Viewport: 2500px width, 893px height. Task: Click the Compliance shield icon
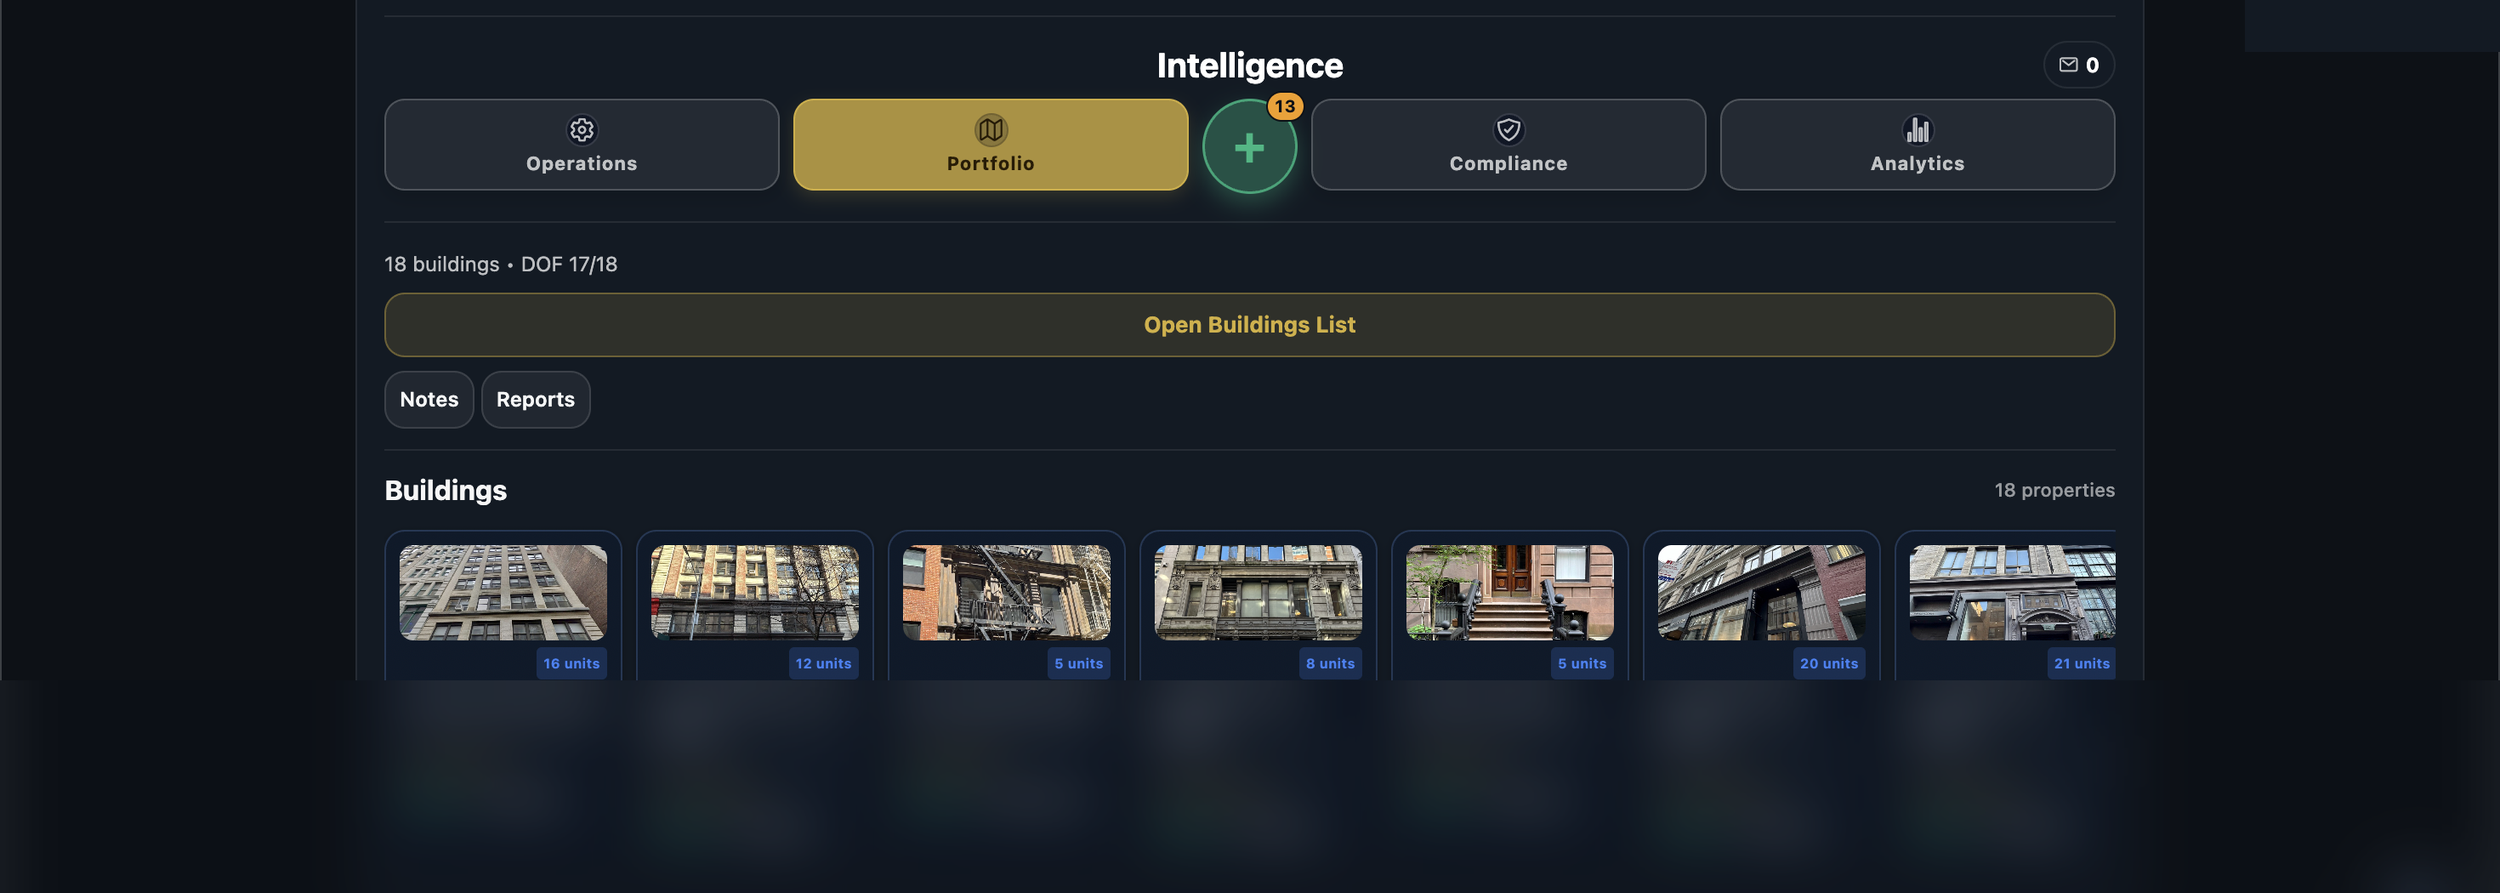click(x=1509, y=130)
